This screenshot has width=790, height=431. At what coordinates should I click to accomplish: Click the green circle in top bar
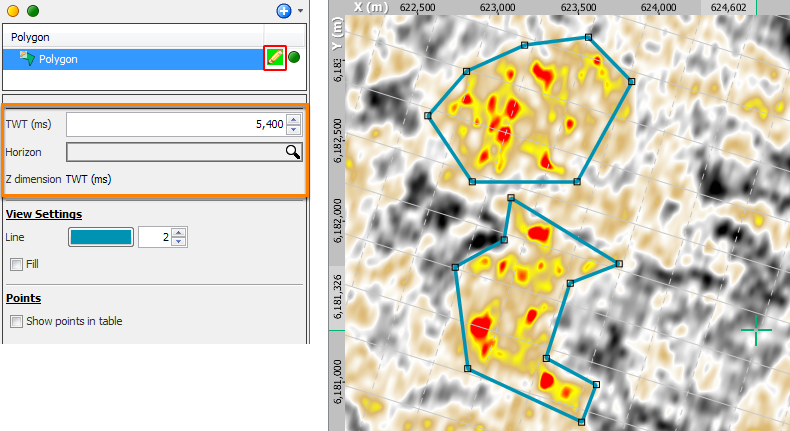[x=33, y=11]
